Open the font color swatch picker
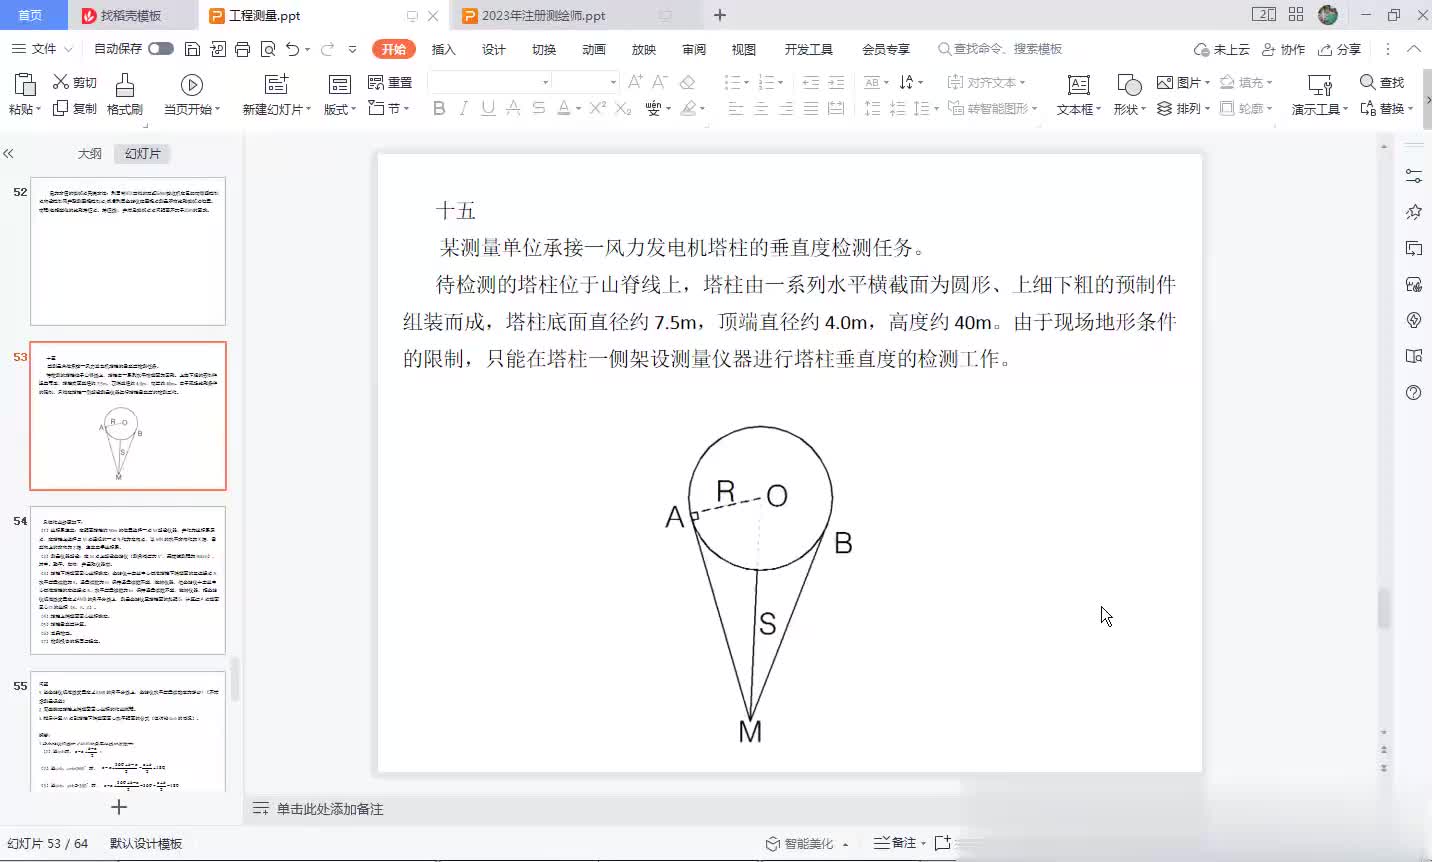1432x862 pixels. coord(579,108)
